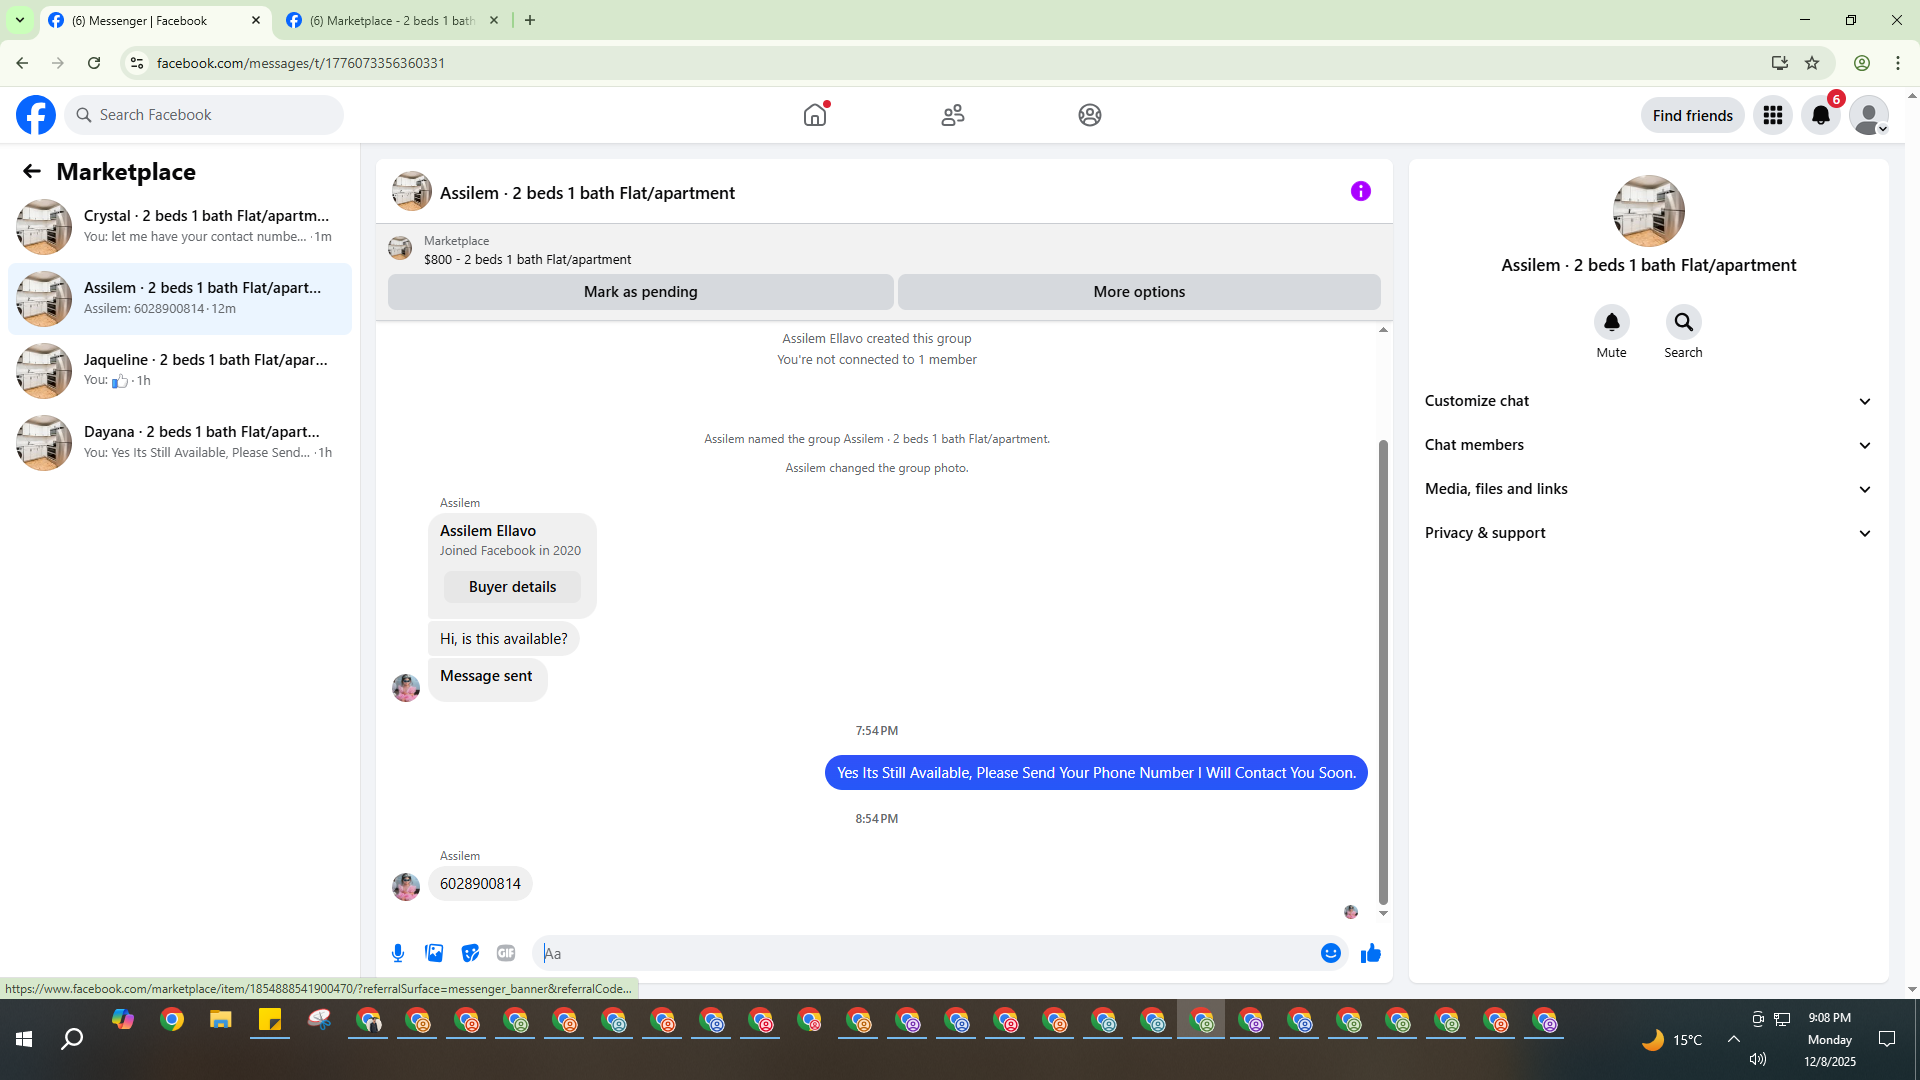Open Windows notification center
The height and width of the screenshot is (1080, 1920).
point(1887,1040)
